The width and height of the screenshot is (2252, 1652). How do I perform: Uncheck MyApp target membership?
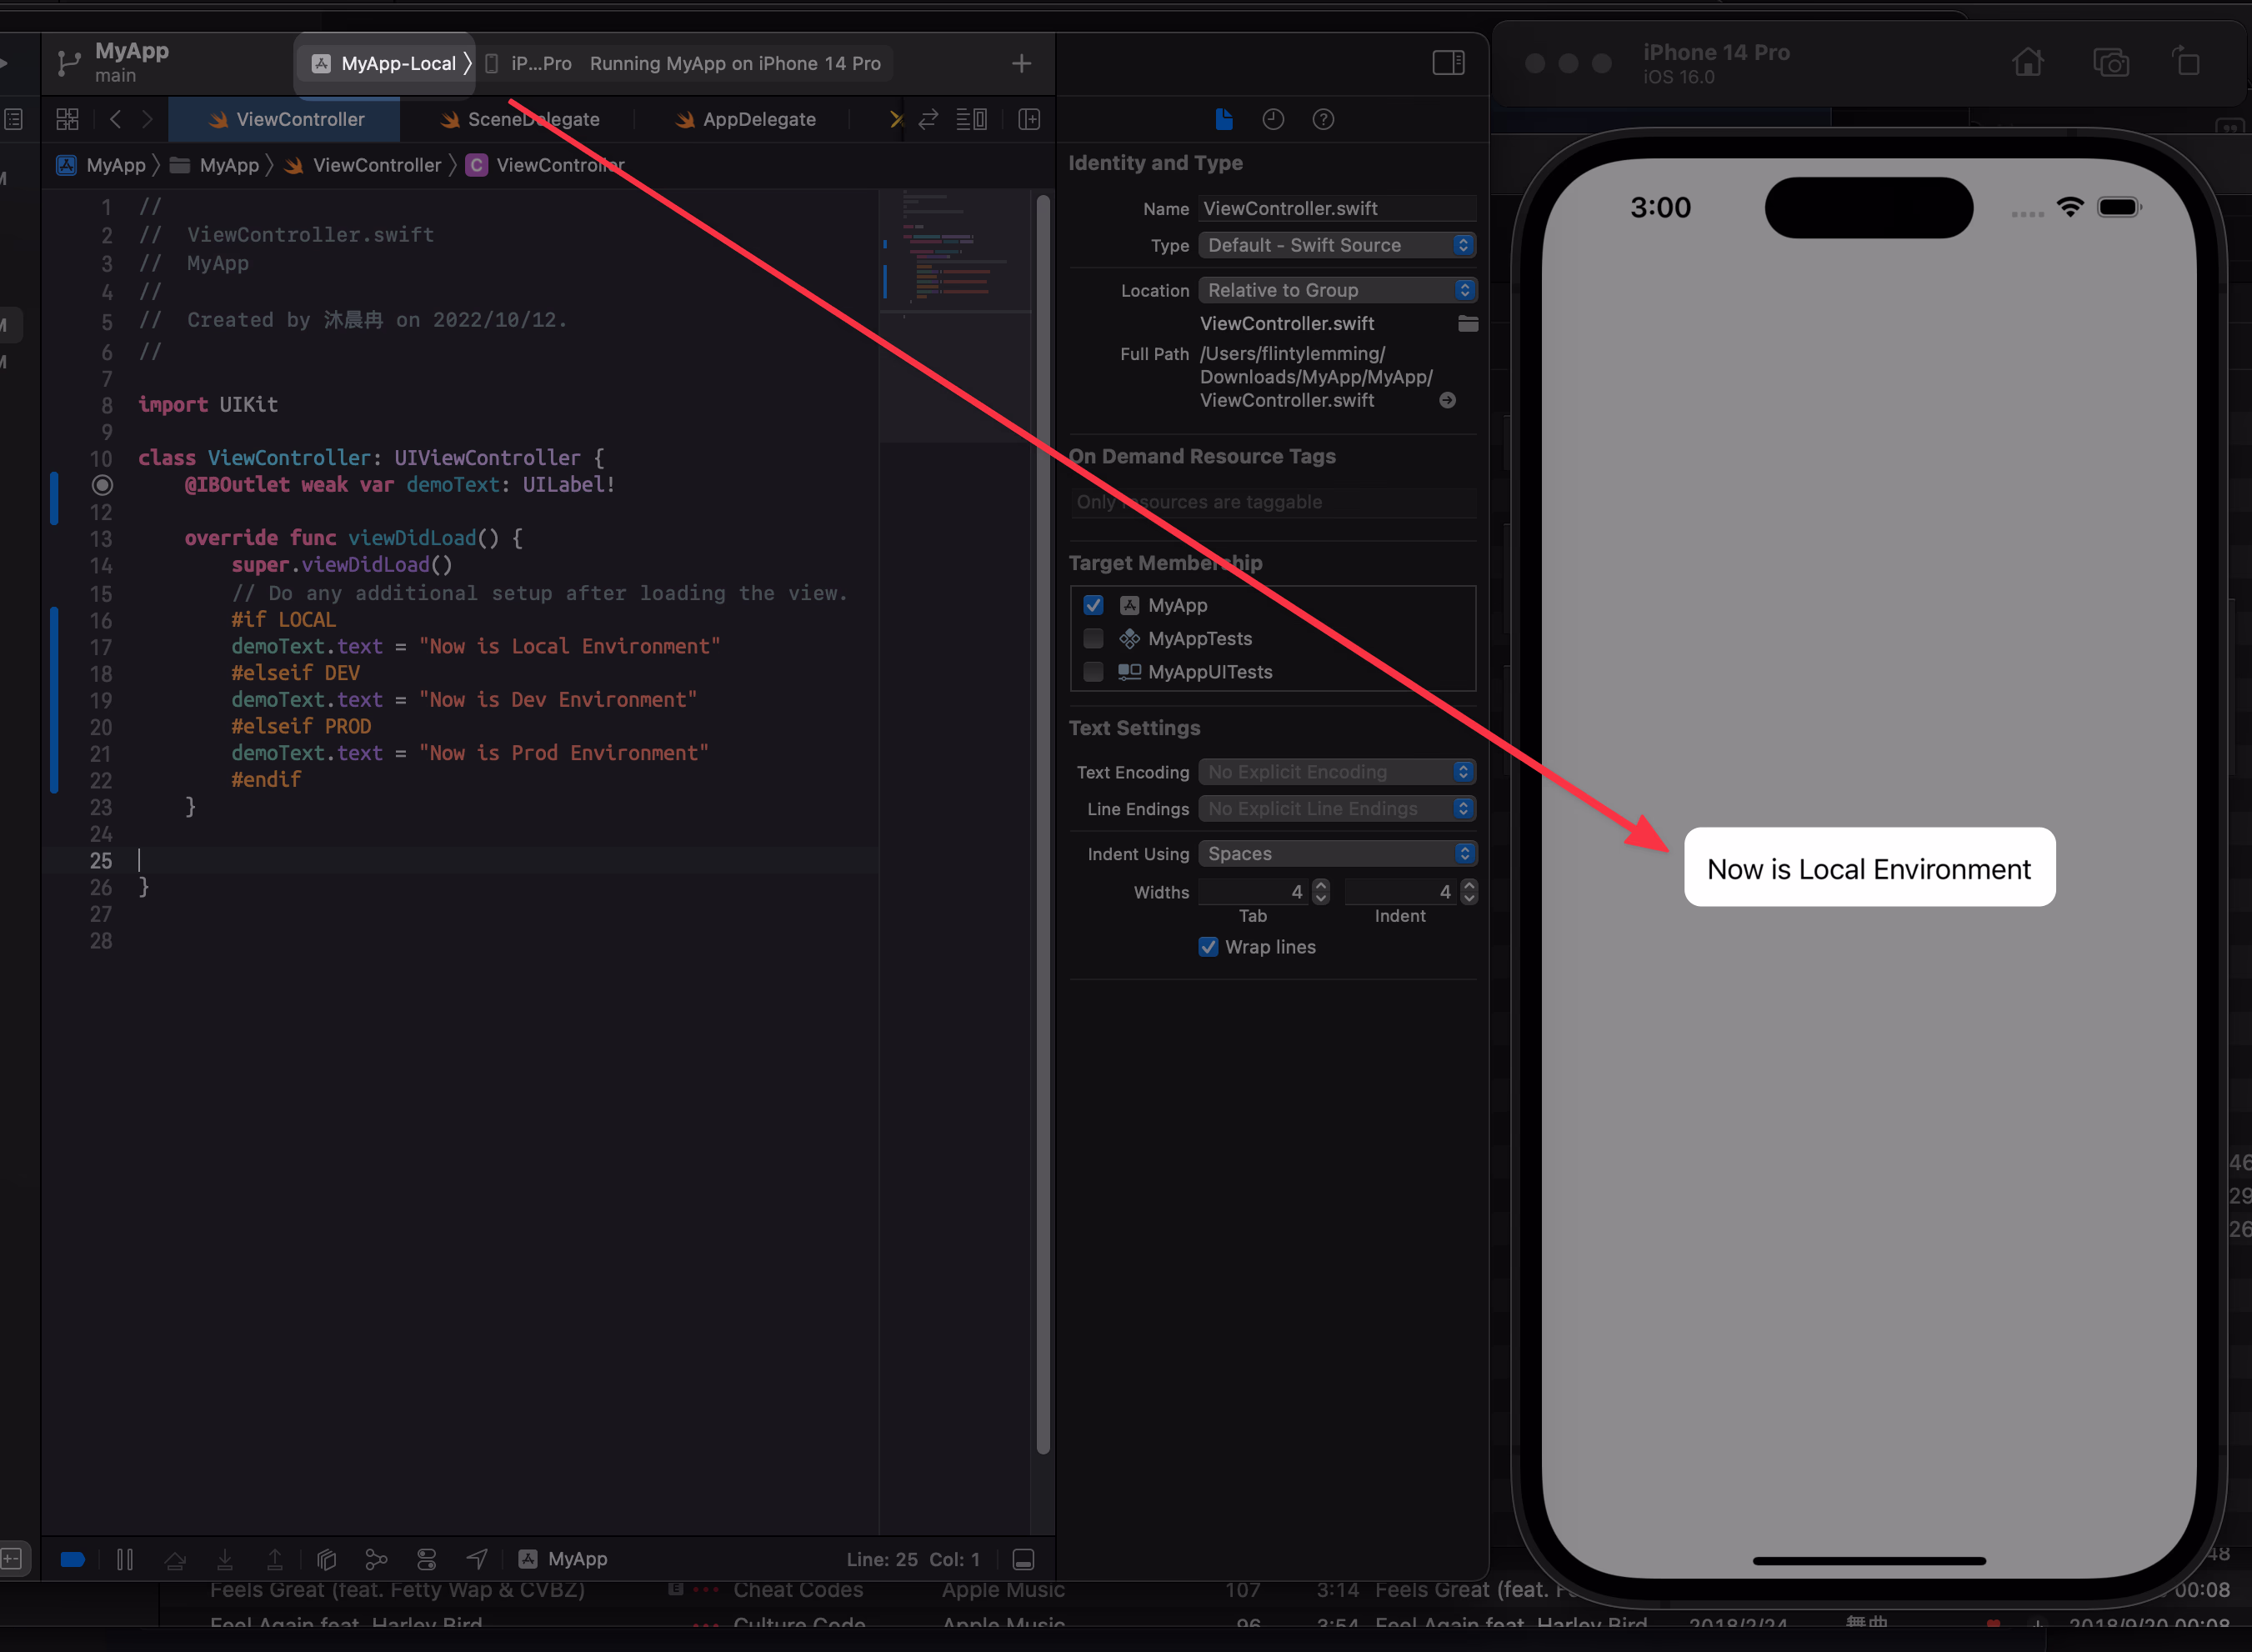[1094, 605]
